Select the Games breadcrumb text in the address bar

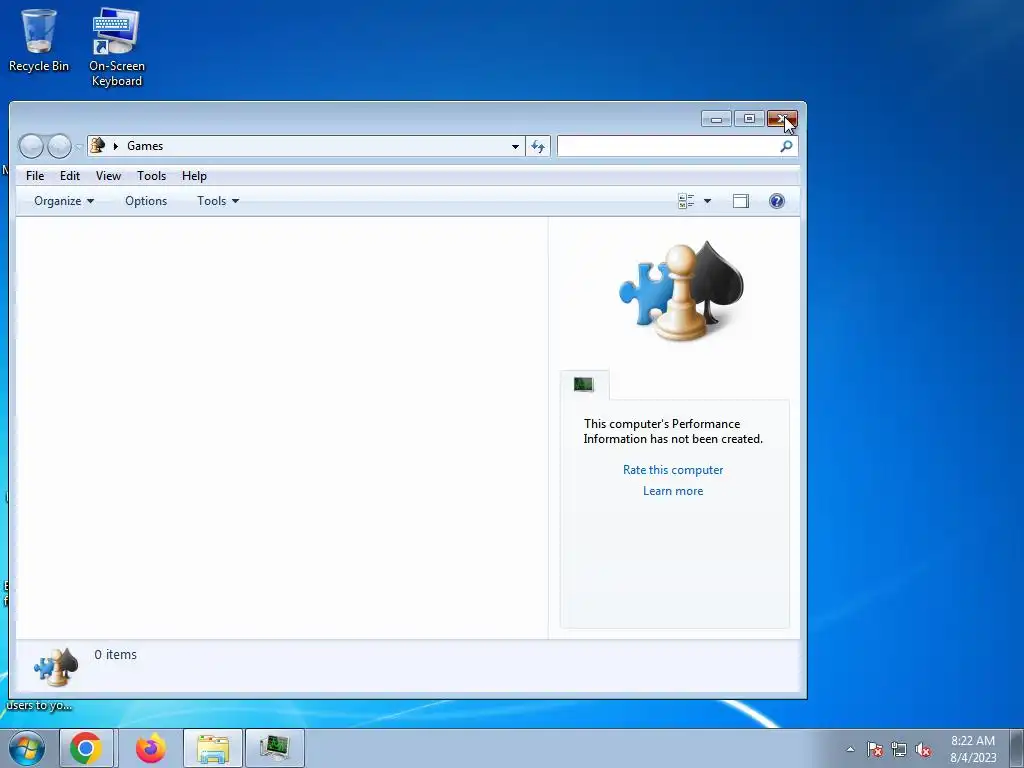point(145,146)
